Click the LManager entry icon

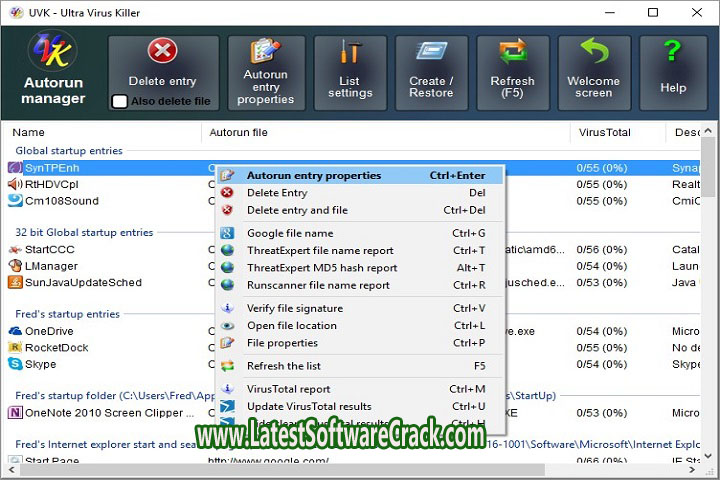click(15, 265)
